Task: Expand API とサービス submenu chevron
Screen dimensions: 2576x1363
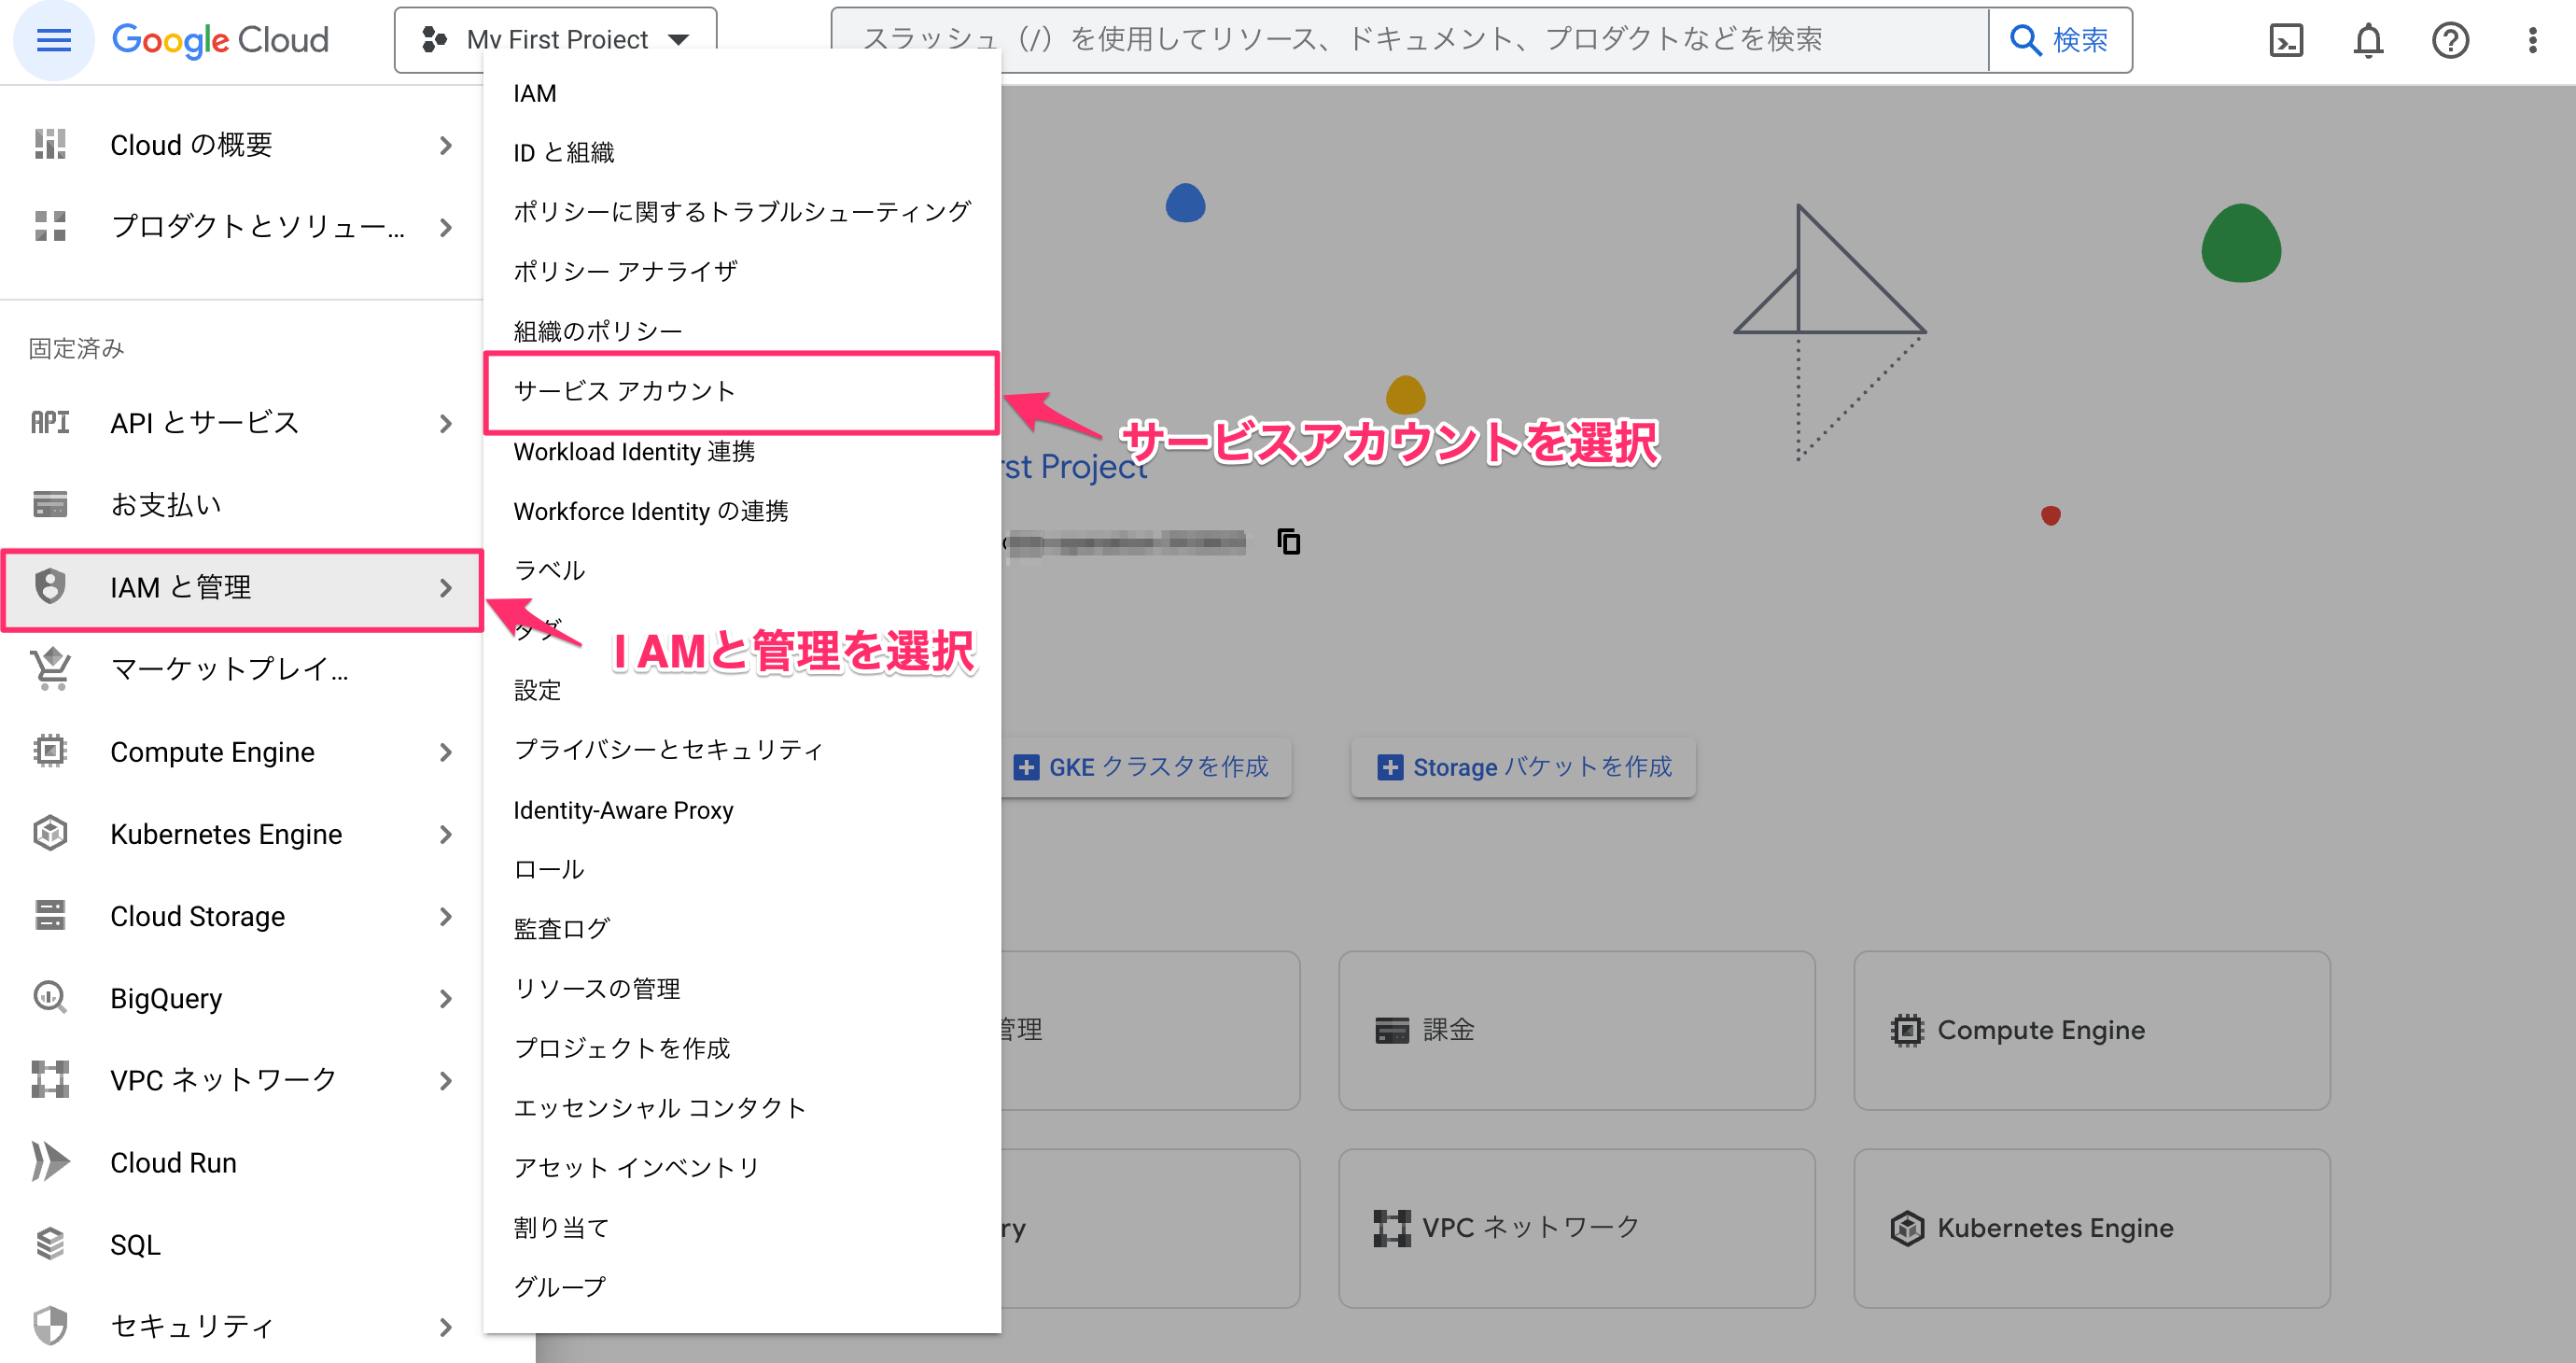Action: (x=446, y=424)
